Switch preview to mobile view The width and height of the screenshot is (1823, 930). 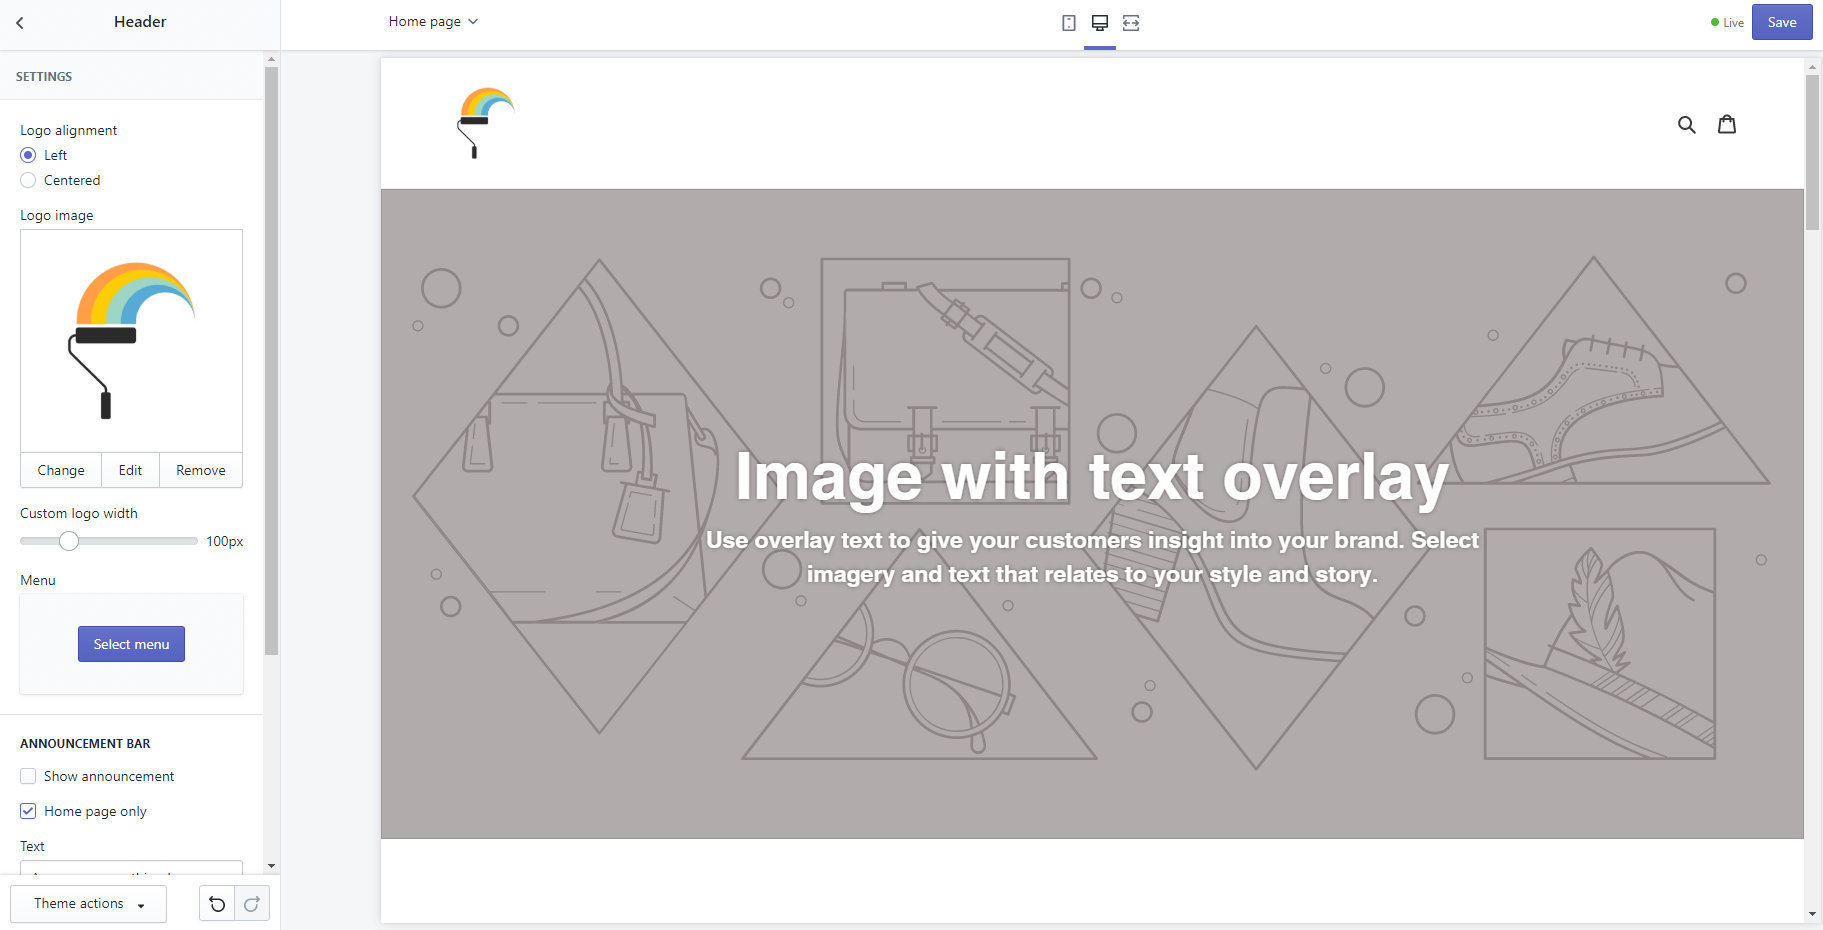pyautogui.click(x=1070, y=22)
